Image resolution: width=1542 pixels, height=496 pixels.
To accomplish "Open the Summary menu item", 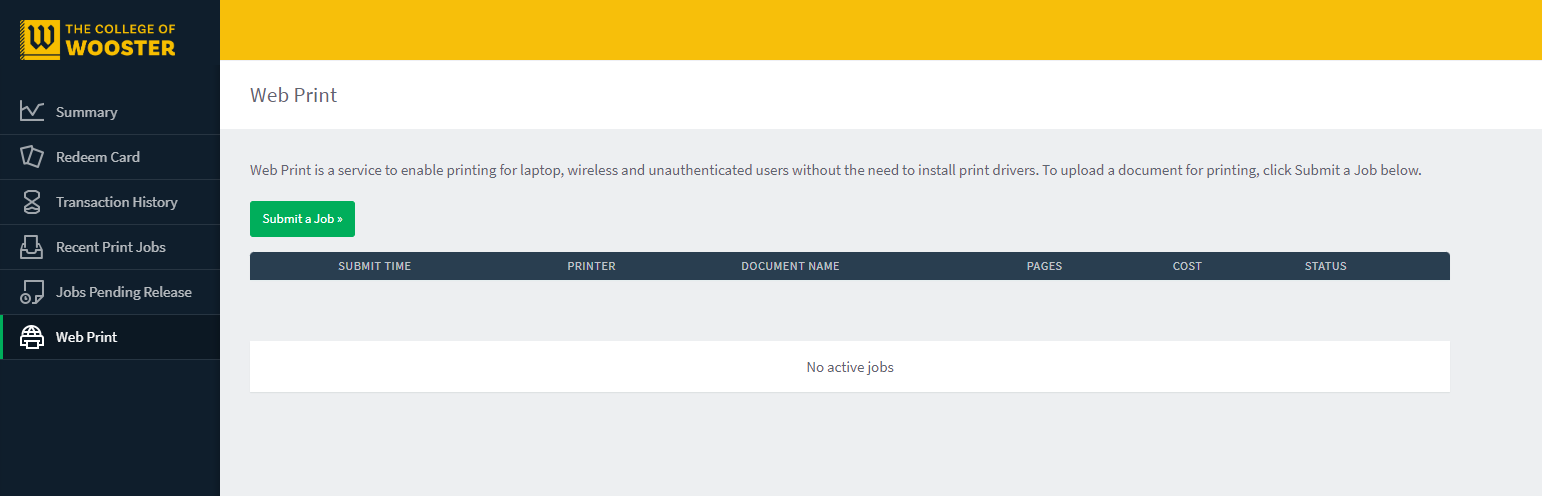I will tap(110, 112).
